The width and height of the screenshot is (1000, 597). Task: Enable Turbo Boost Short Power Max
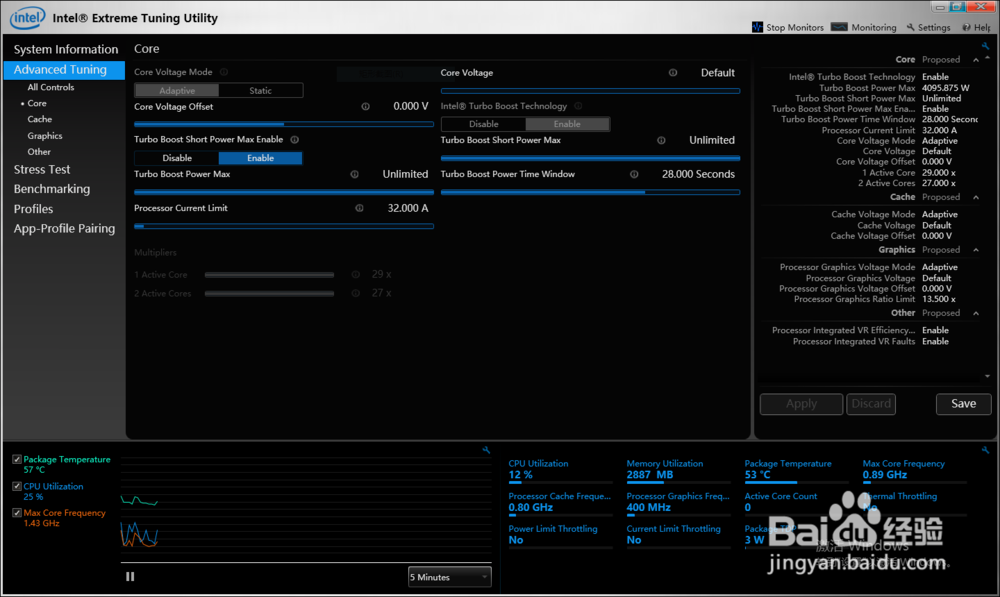click(x=260, y=158)
